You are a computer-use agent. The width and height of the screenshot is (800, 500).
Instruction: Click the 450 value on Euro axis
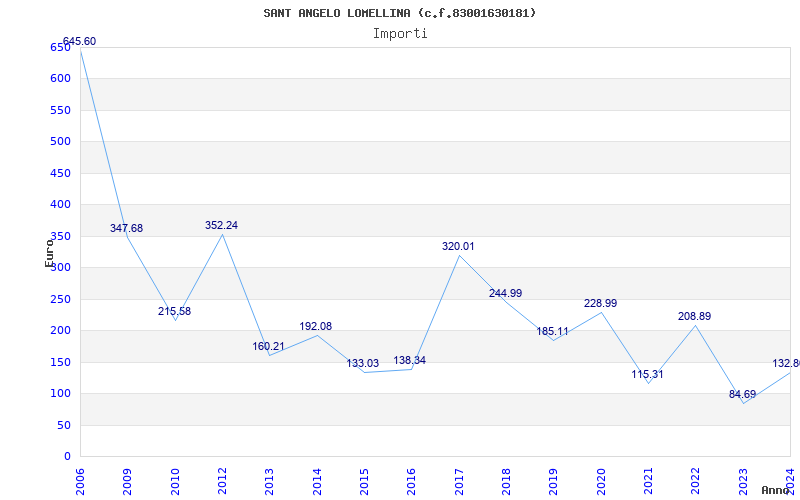tap(60, 173)
